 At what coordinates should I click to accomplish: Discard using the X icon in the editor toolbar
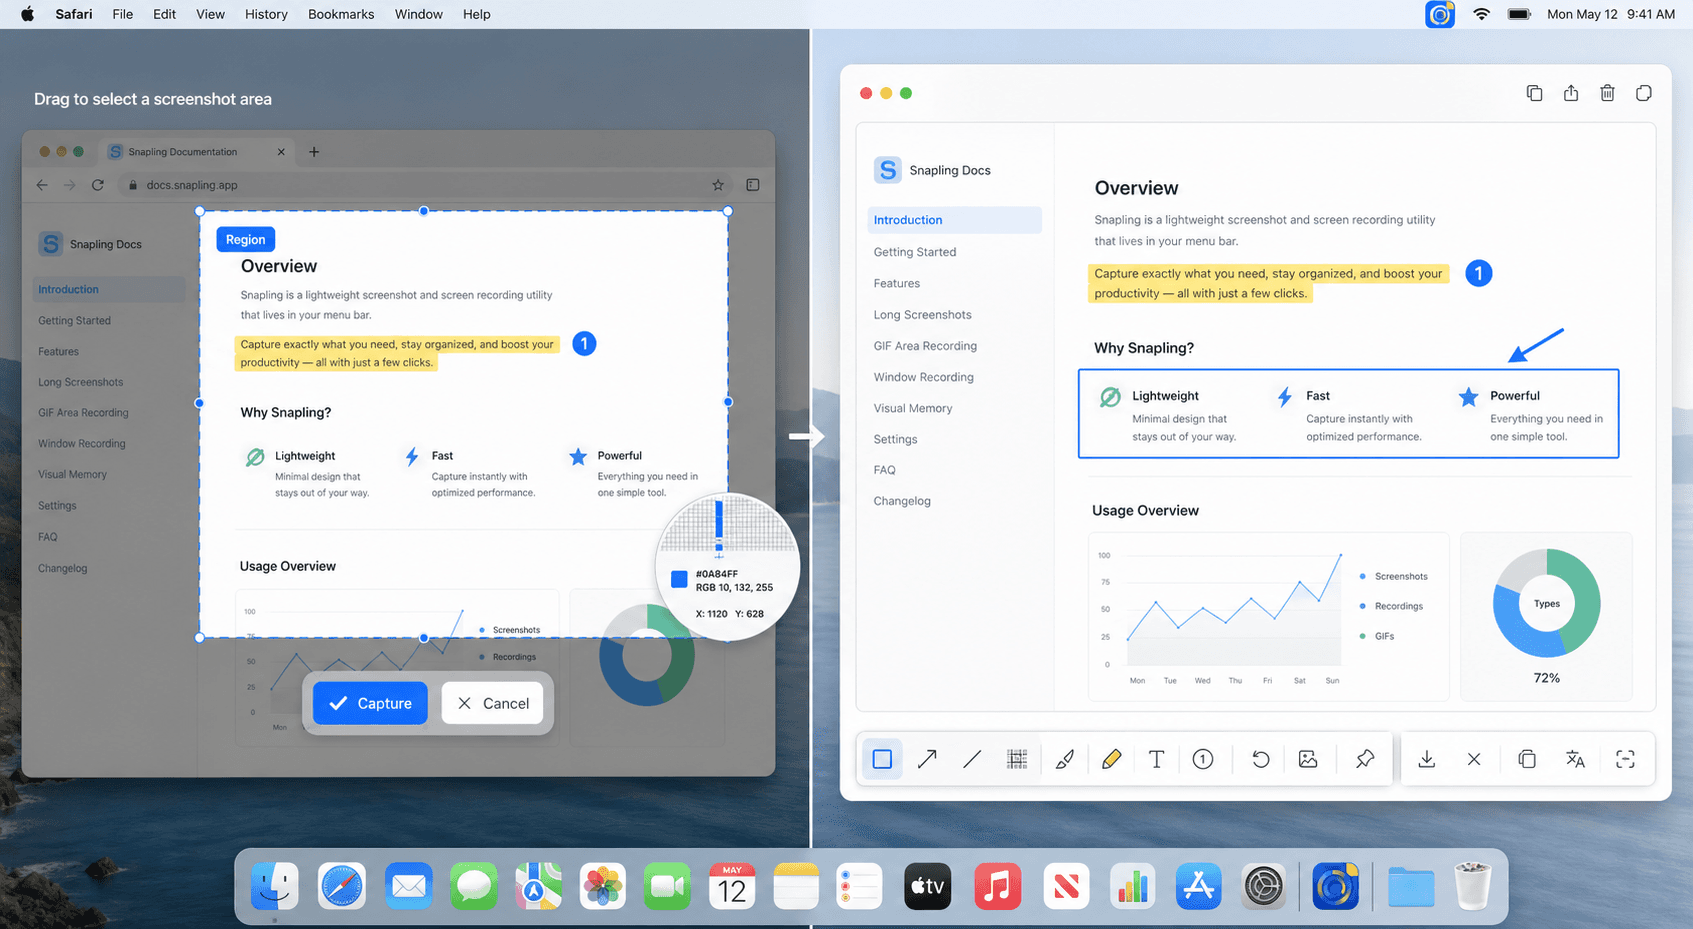point(1474,759)
